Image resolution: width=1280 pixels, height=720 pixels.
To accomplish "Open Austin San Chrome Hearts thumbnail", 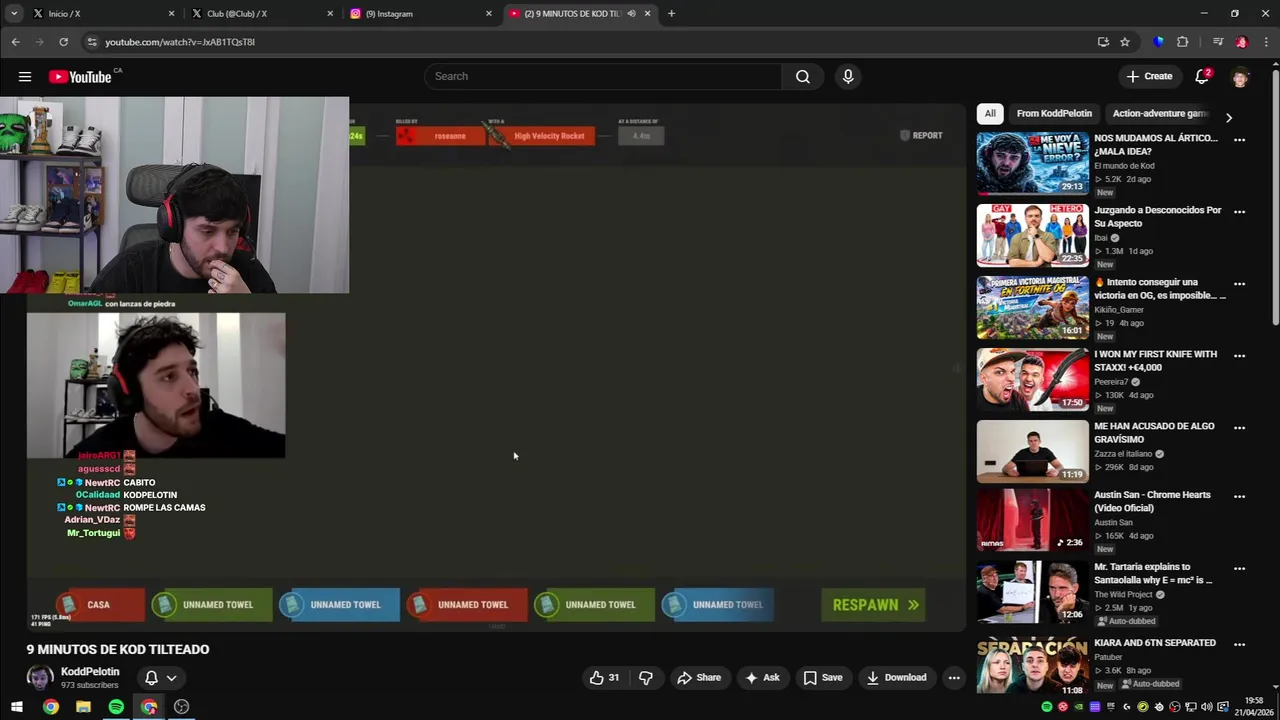I will click(x=1033, y=520).
